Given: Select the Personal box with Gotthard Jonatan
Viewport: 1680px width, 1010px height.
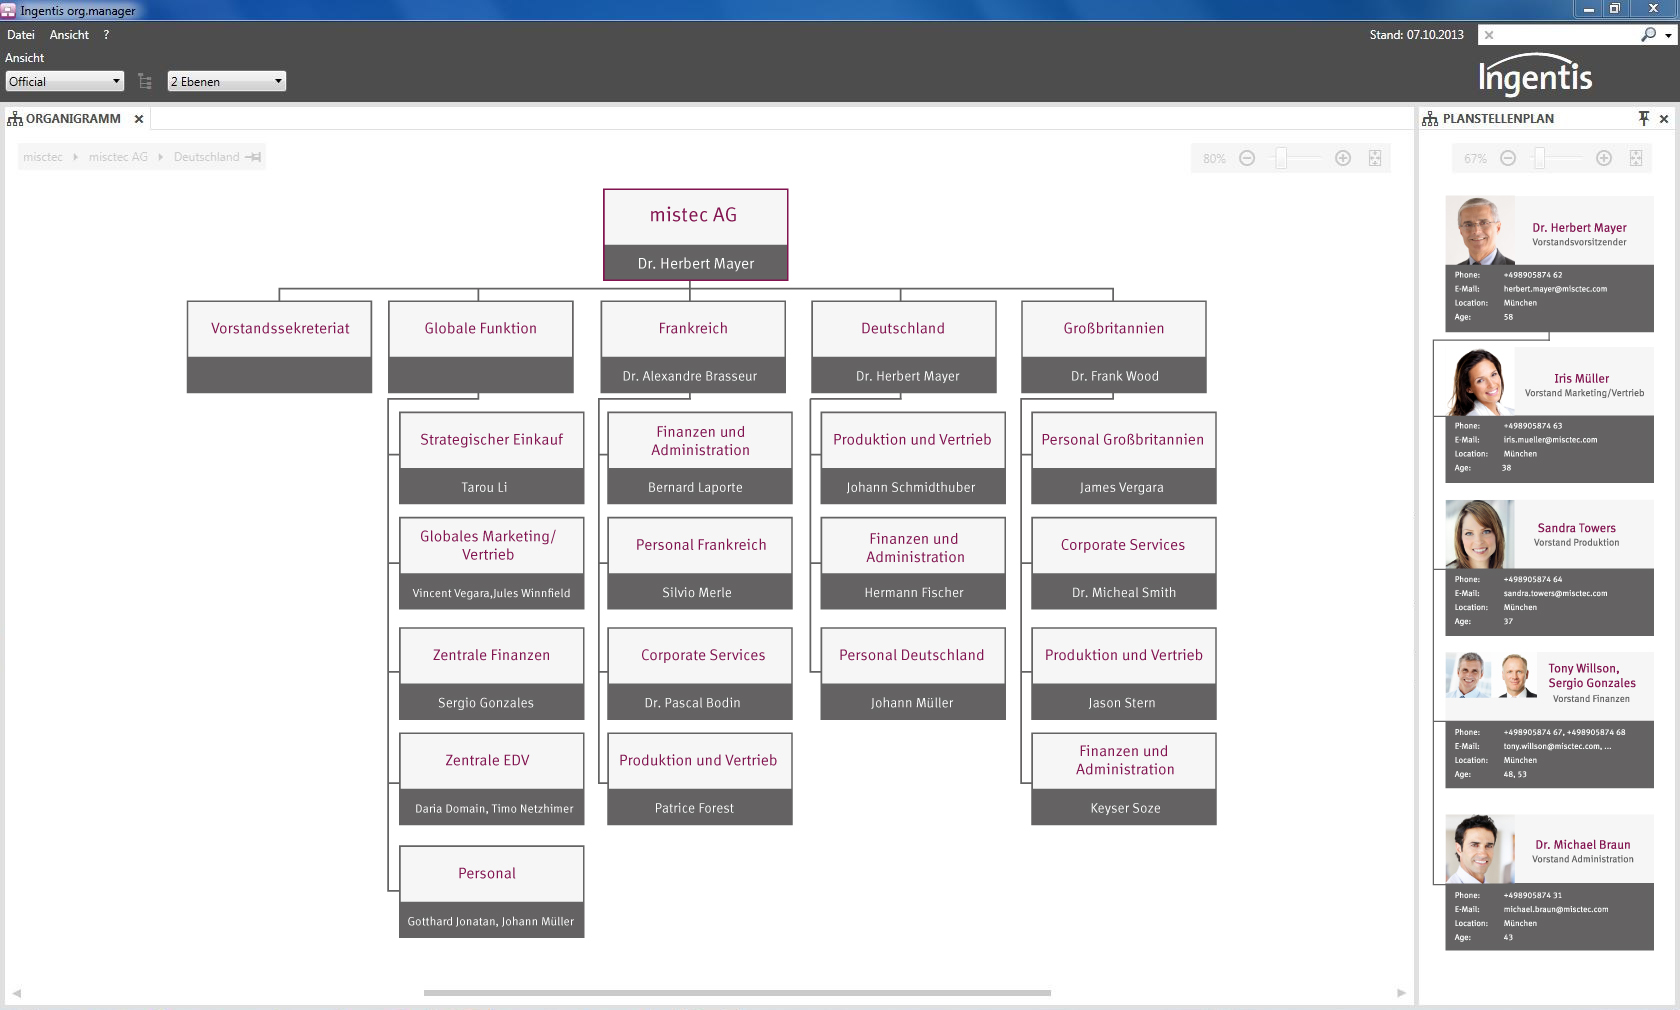Looking at the screenshot, I should pyautogui.click(x=492, y=892).
